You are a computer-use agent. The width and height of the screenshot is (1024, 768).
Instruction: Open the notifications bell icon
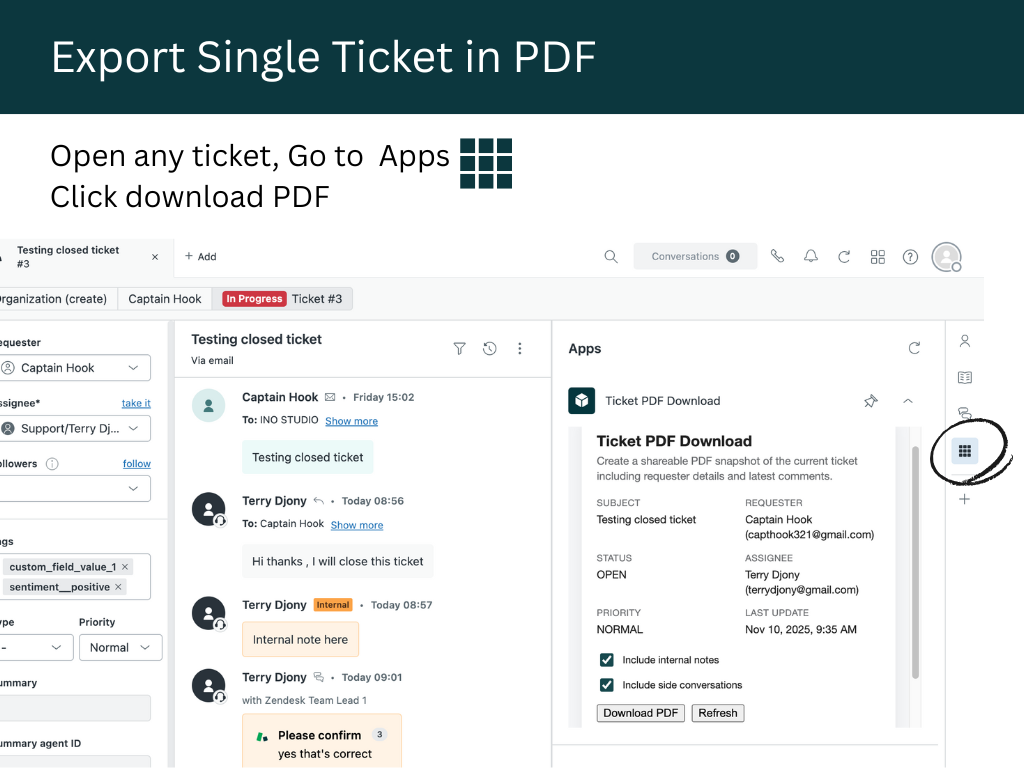tap(811, 257)
